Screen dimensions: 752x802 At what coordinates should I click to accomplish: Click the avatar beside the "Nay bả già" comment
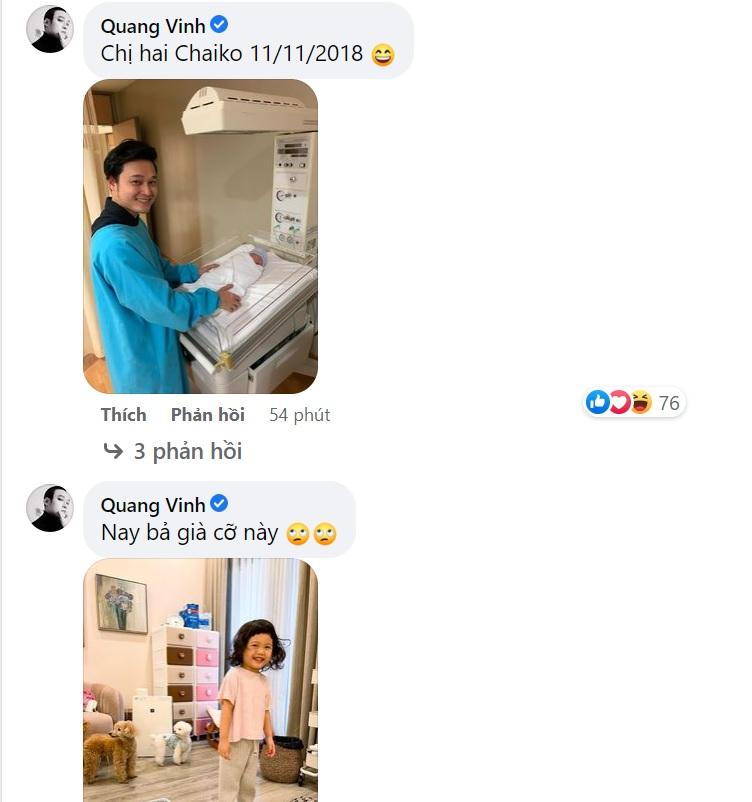pyautogui.click(x=49, y=508)
